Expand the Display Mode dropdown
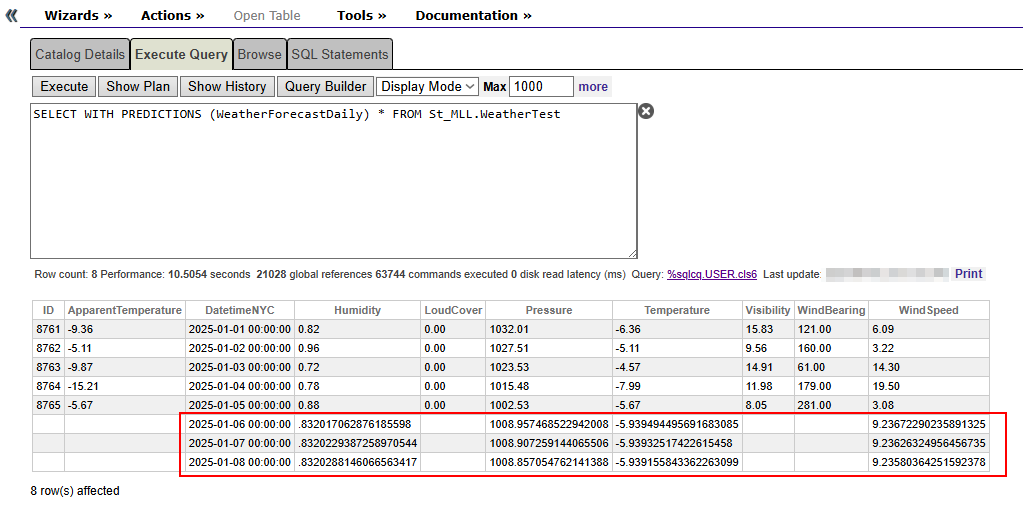Screen dimensions: 1023x528 [428, 87]
